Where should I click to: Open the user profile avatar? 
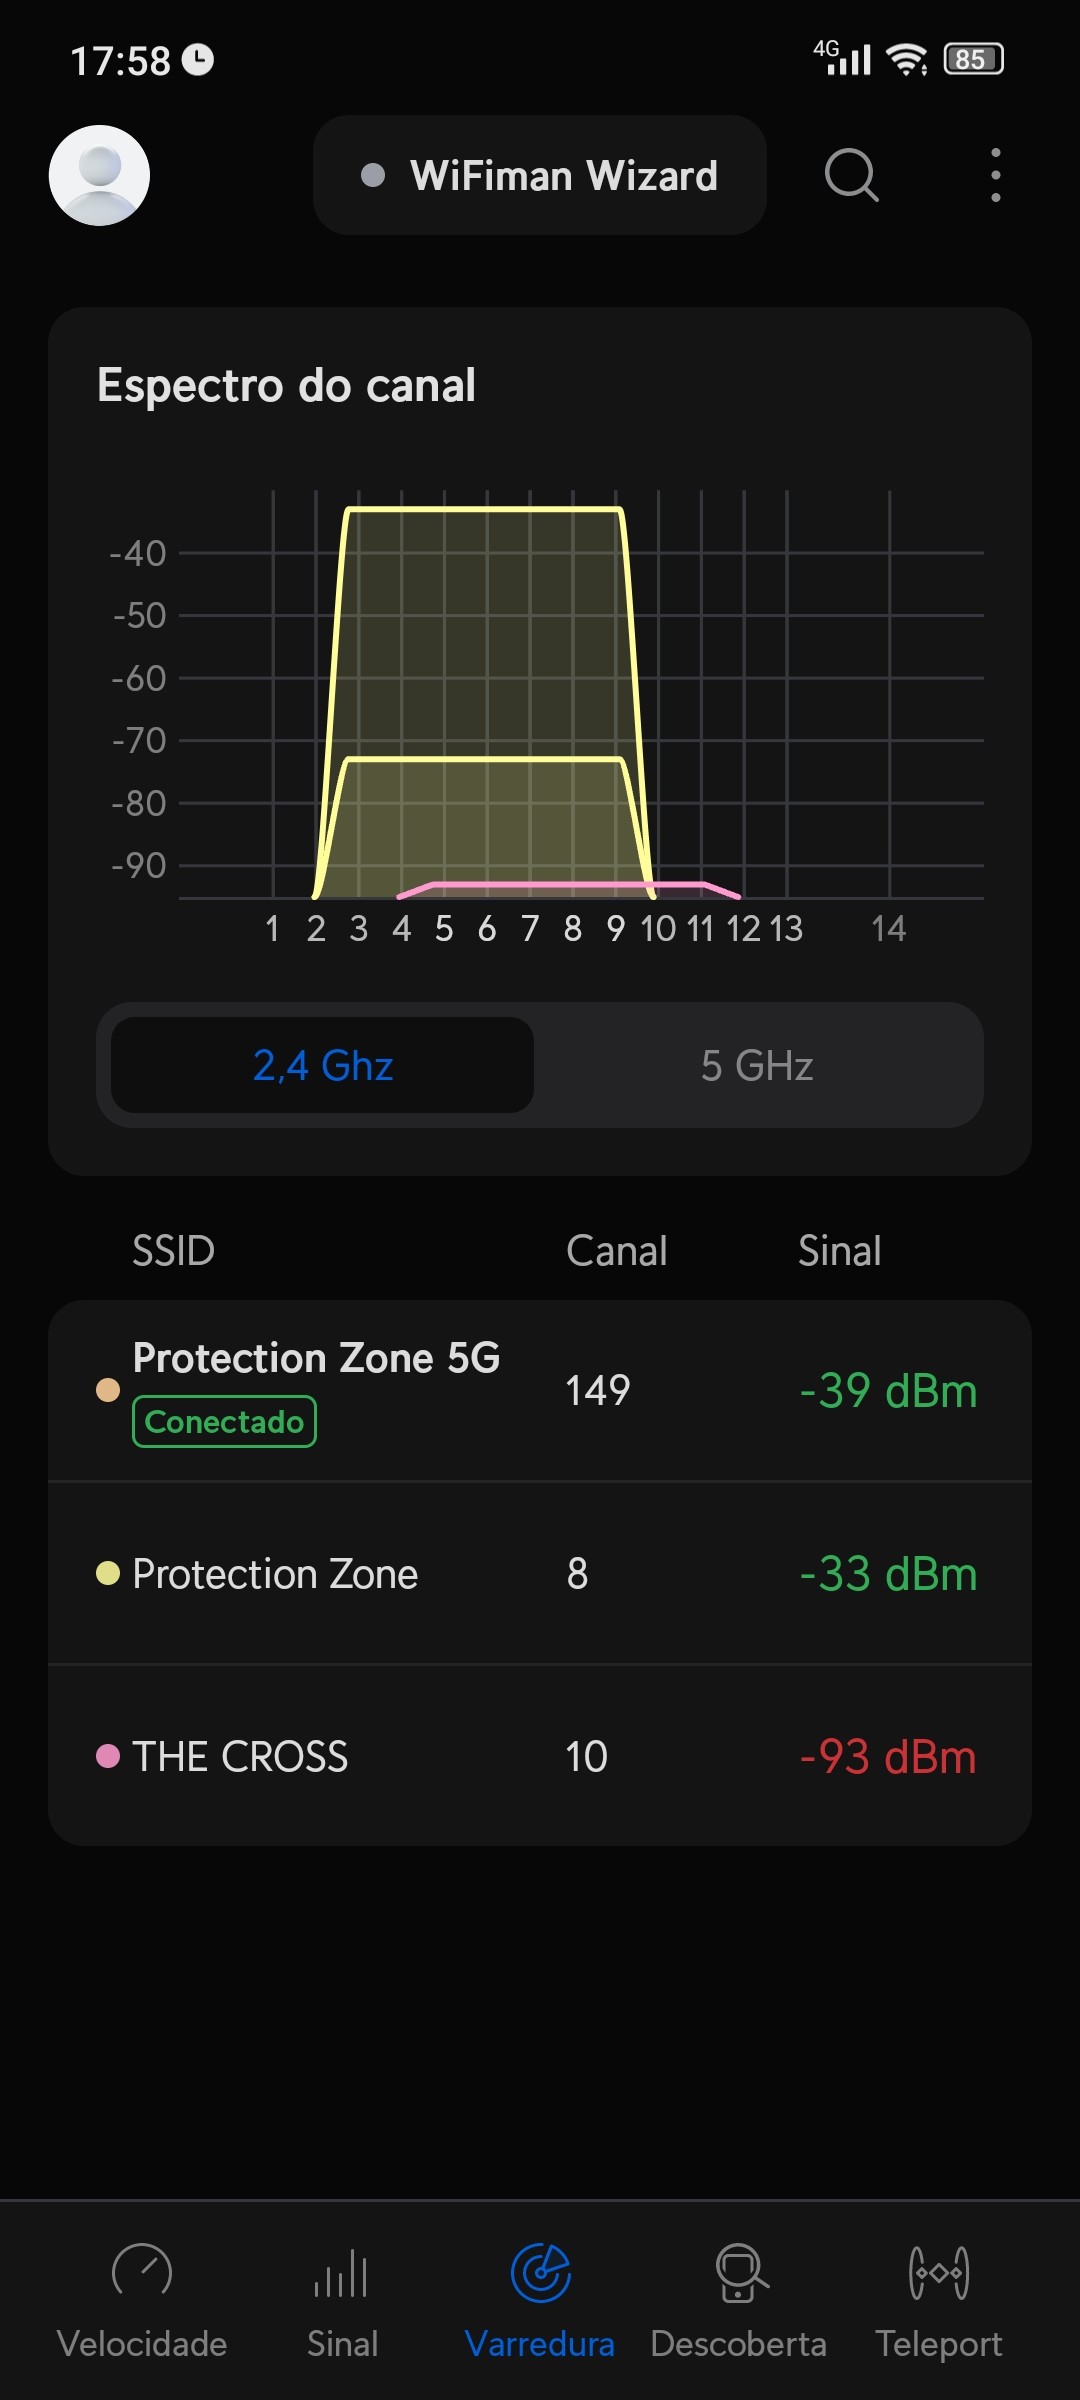coord(99,175)
